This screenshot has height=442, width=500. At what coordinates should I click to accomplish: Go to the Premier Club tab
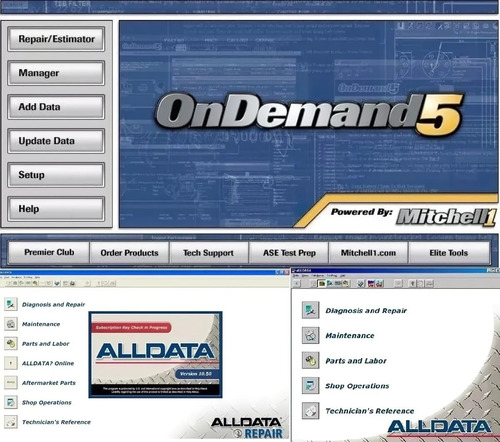[x=49, y=252]
